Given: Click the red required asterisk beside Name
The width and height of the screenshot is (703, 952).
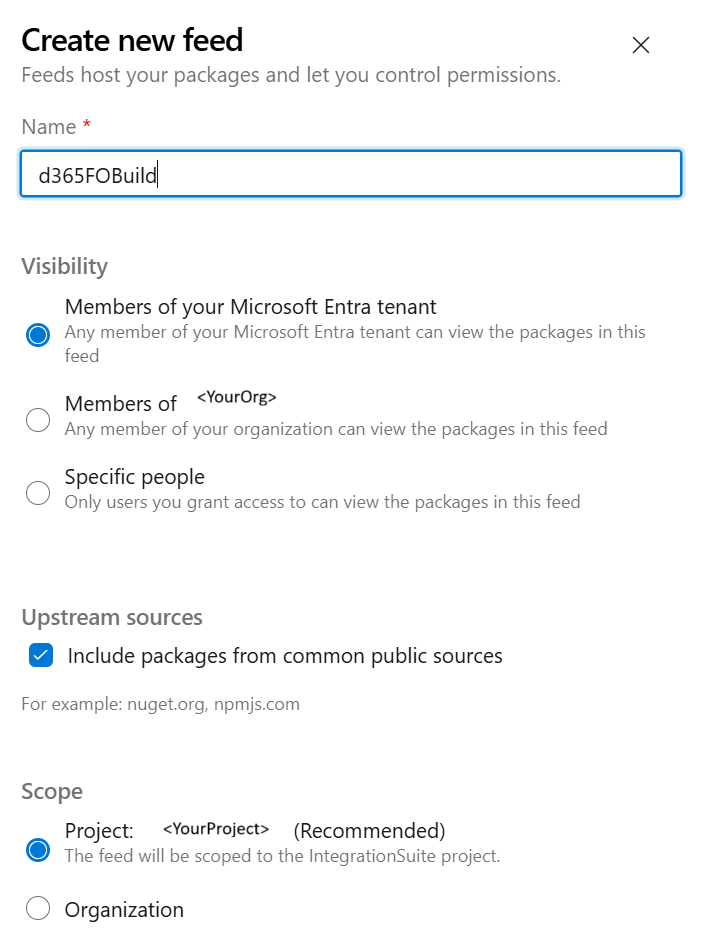Looking at the screenshot, I should (87, 126).
